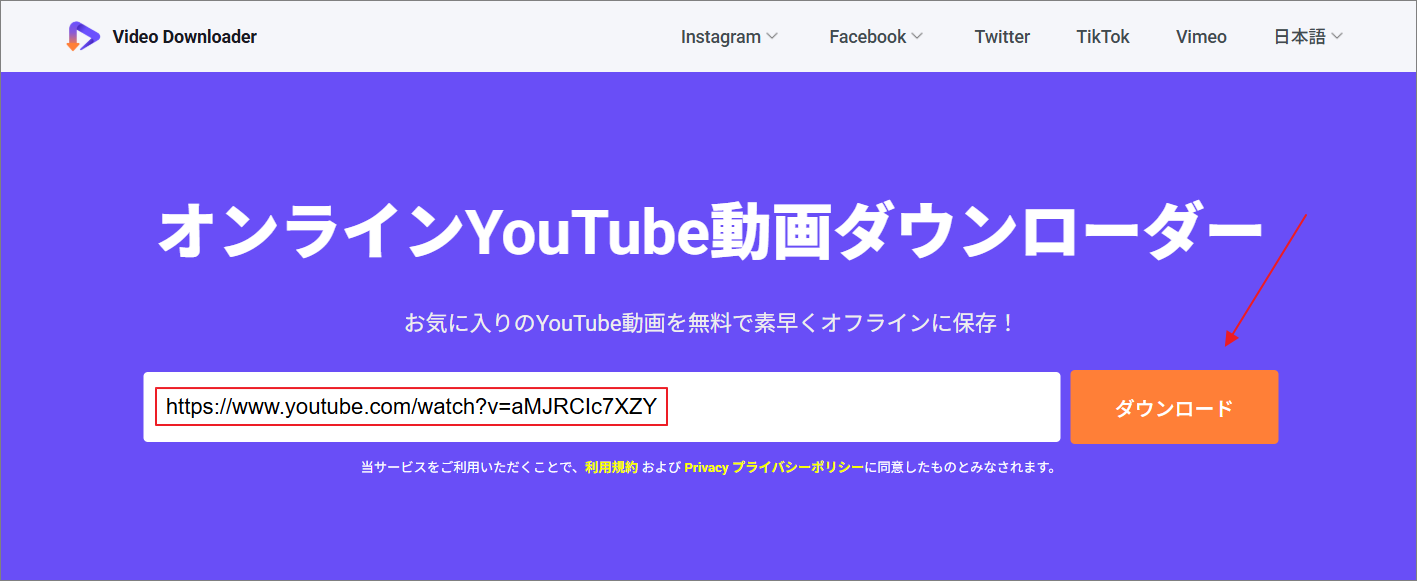The height and width of the screenshot is (581, 1417).
Task: Go to the Vimeo downloader page
Action: tap(1201, 37)
